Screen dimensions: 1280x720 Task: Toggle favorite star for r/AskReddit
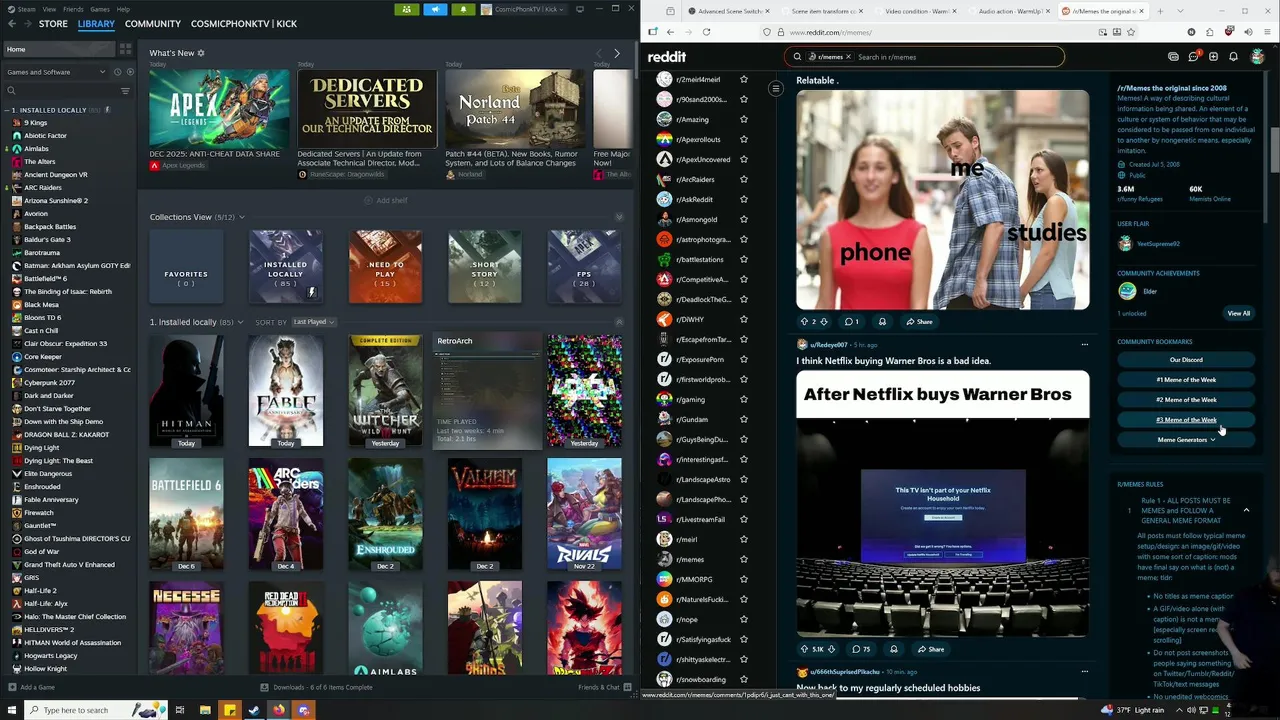(743, 199)
